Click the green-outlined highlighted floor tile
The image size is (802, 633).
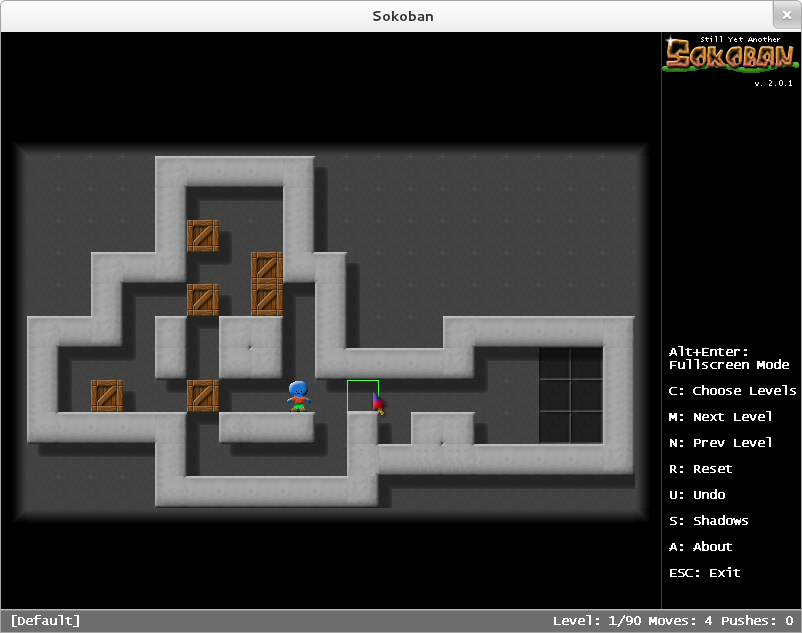pos(363,396)
